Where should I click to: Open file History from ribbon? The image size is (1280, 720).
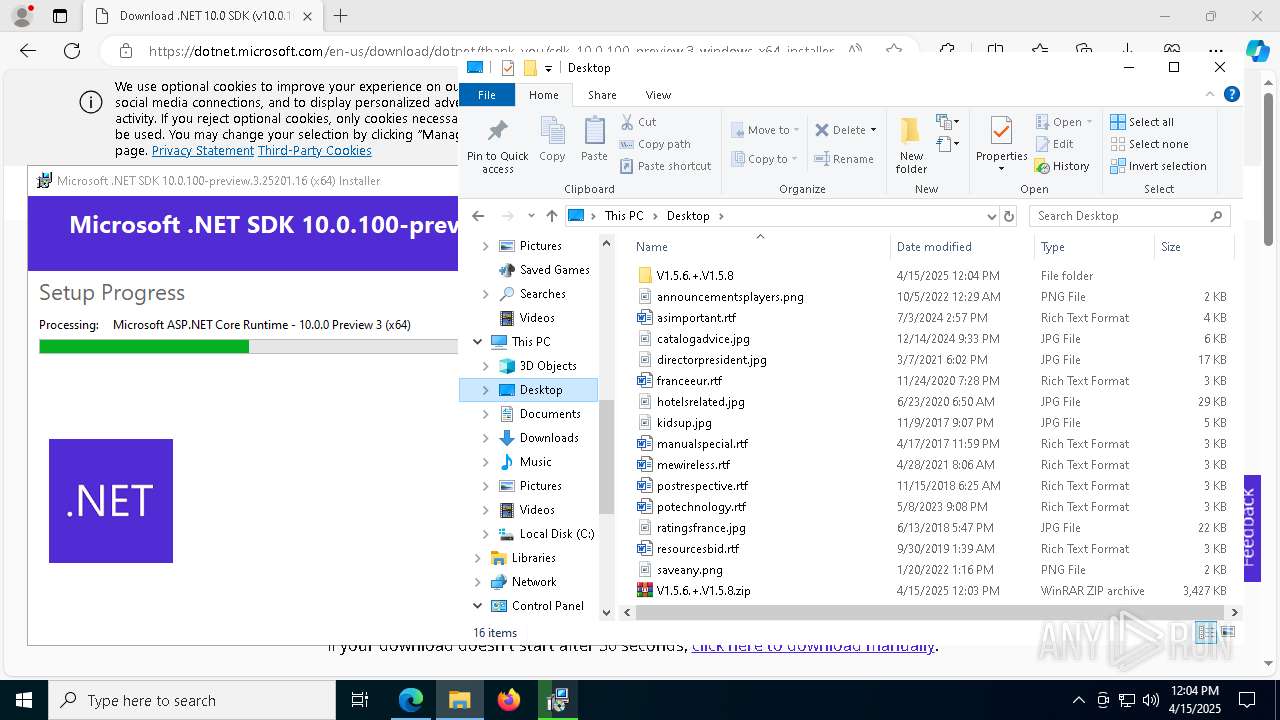pyautogui.click(x=1062, y=166)
